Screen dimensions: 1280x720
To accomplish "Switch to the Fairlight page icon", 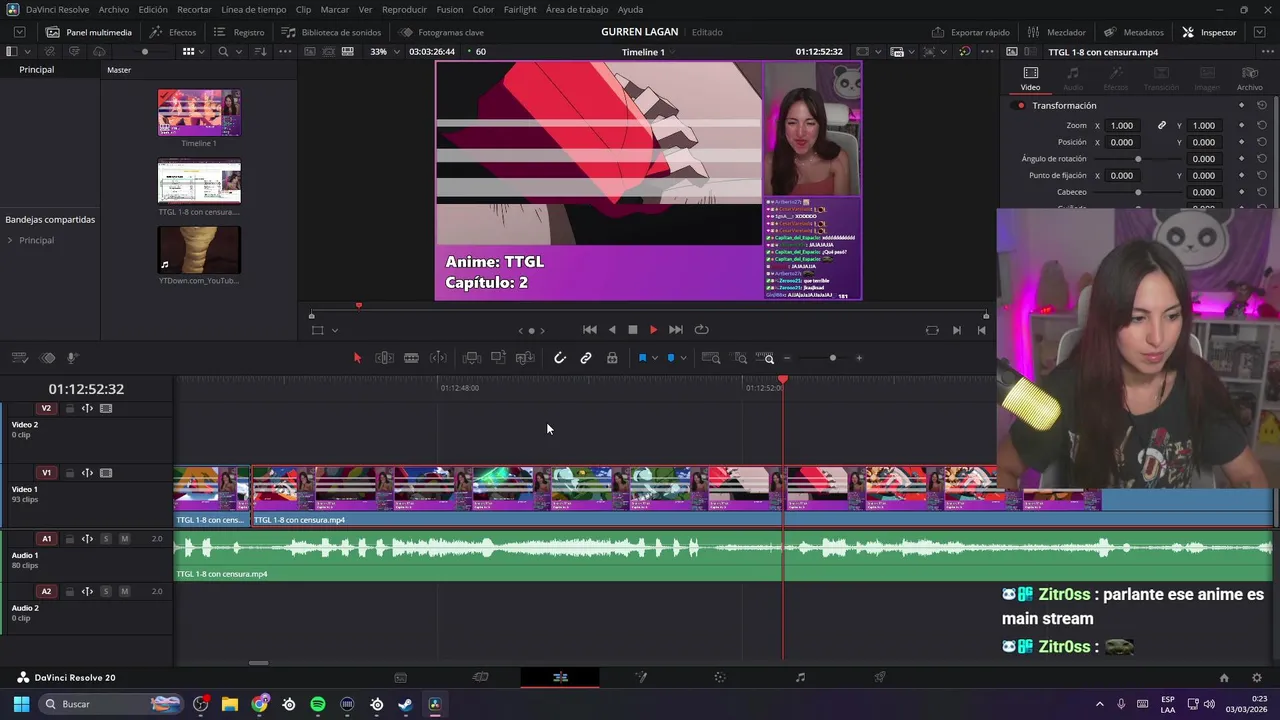I will 800,677.
